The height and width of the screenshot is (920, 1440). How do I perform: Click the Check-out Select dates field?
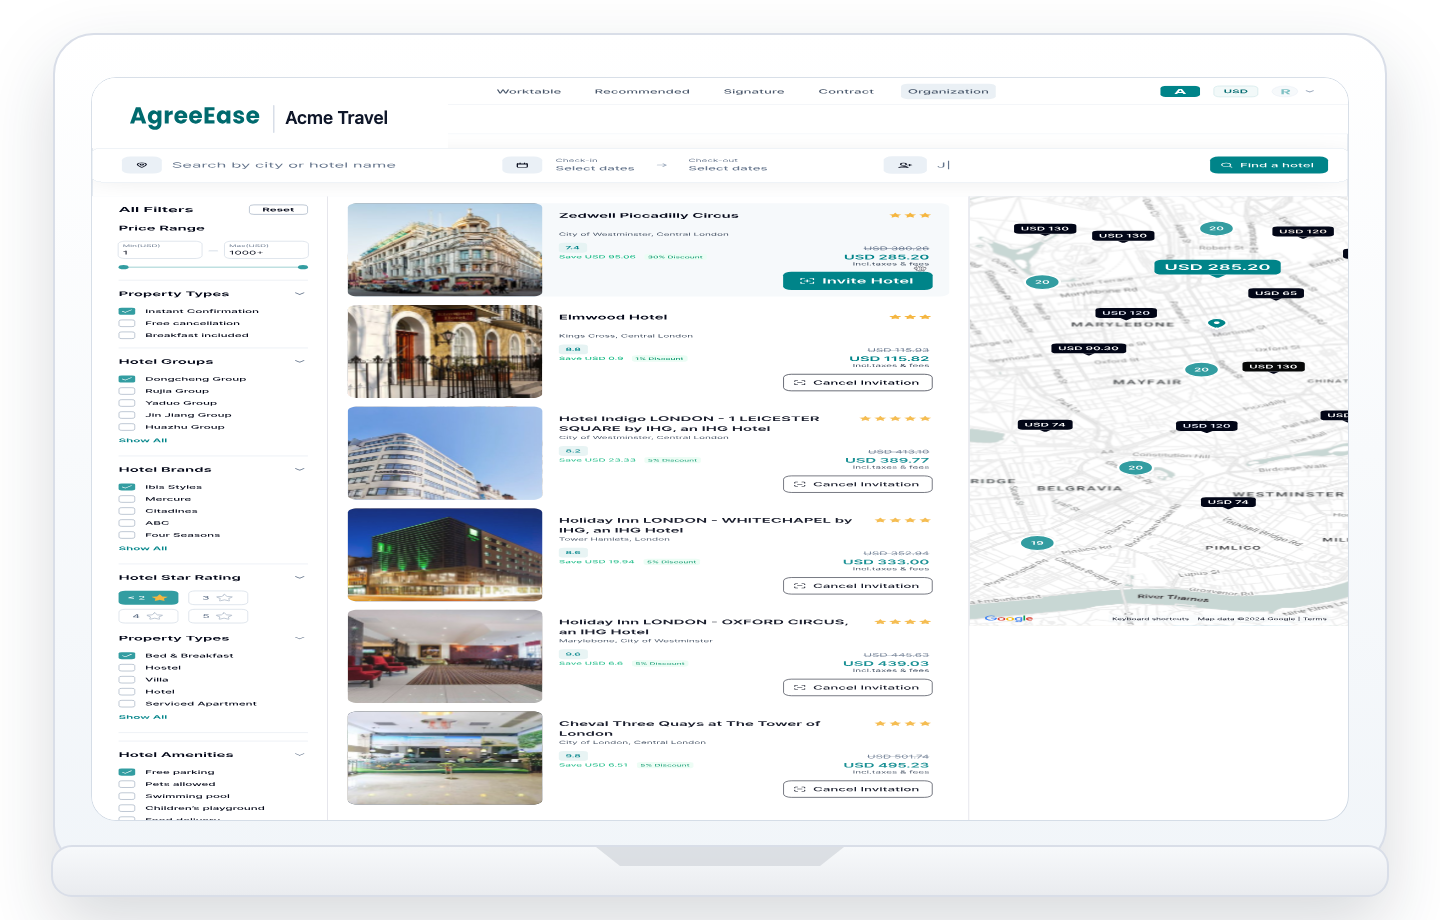coord(728,165)
